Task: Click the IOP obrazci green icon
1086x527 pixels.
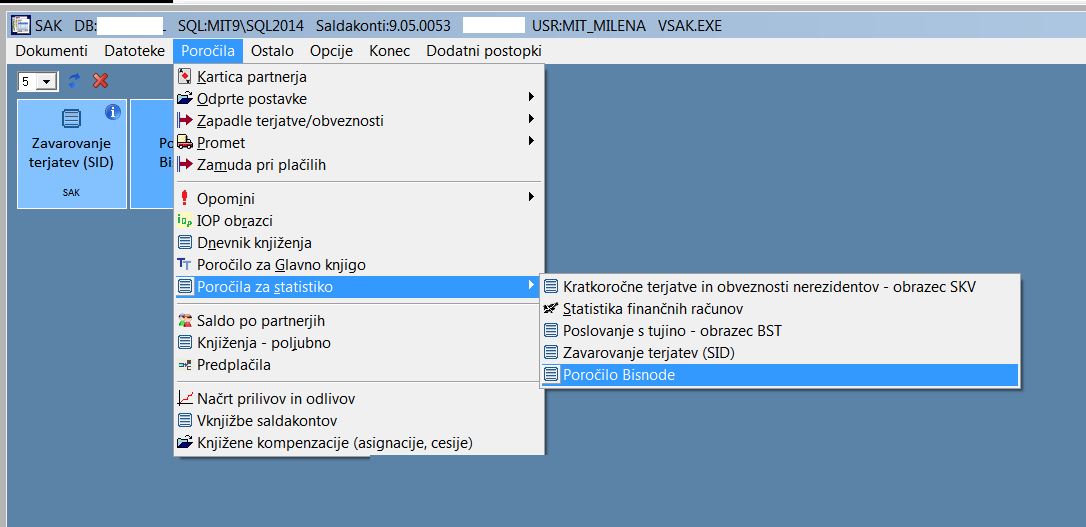Action: (x=184, y=220)
